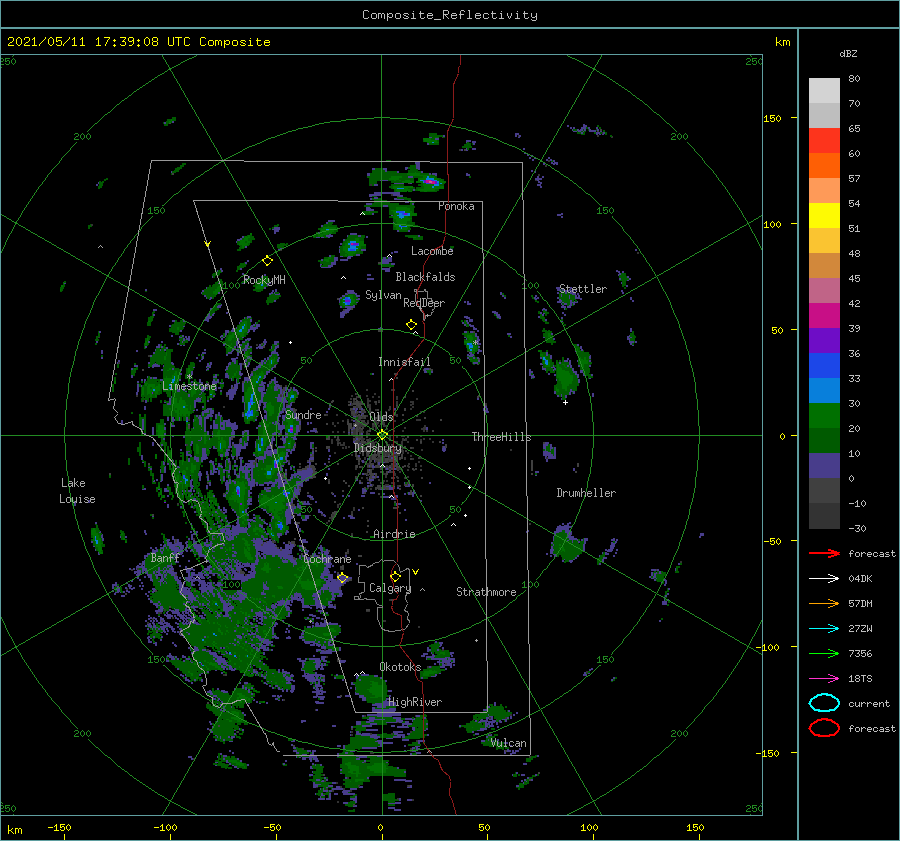The image size is (900, 841).
Task: Click the red 65-60 dBZ color swatch
Action: (824, 141)
